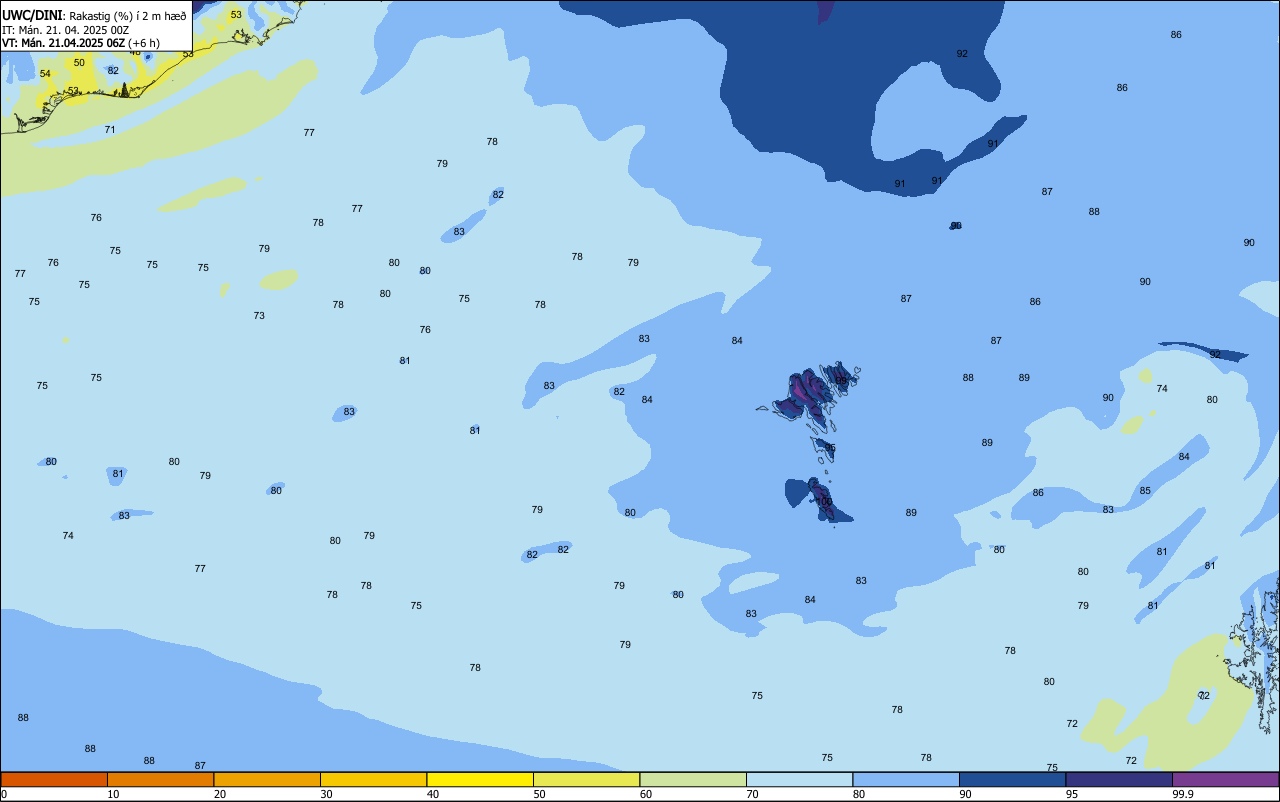
Task: Select the amber 20–30 legend swatch
Action: (267, 779)
